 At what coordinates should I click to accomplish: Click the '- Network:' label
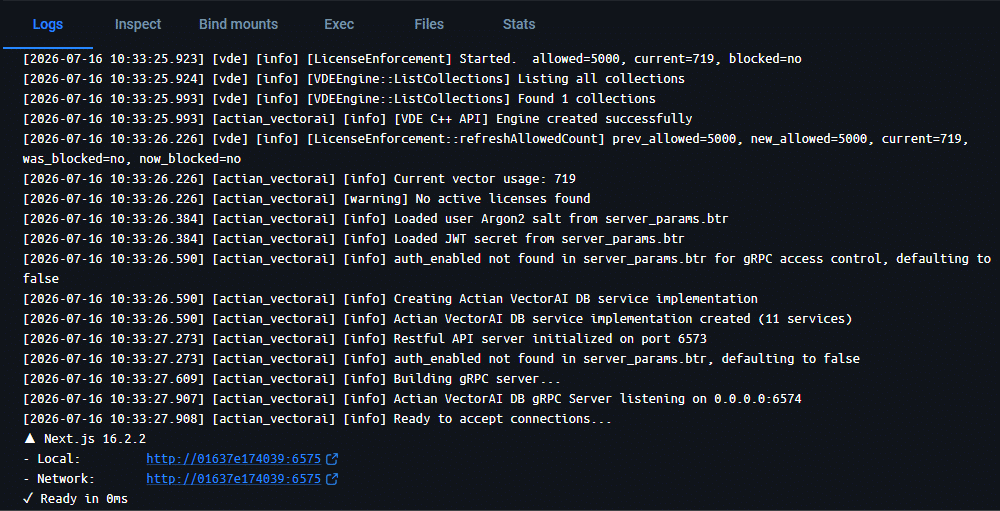coord(59,478)
